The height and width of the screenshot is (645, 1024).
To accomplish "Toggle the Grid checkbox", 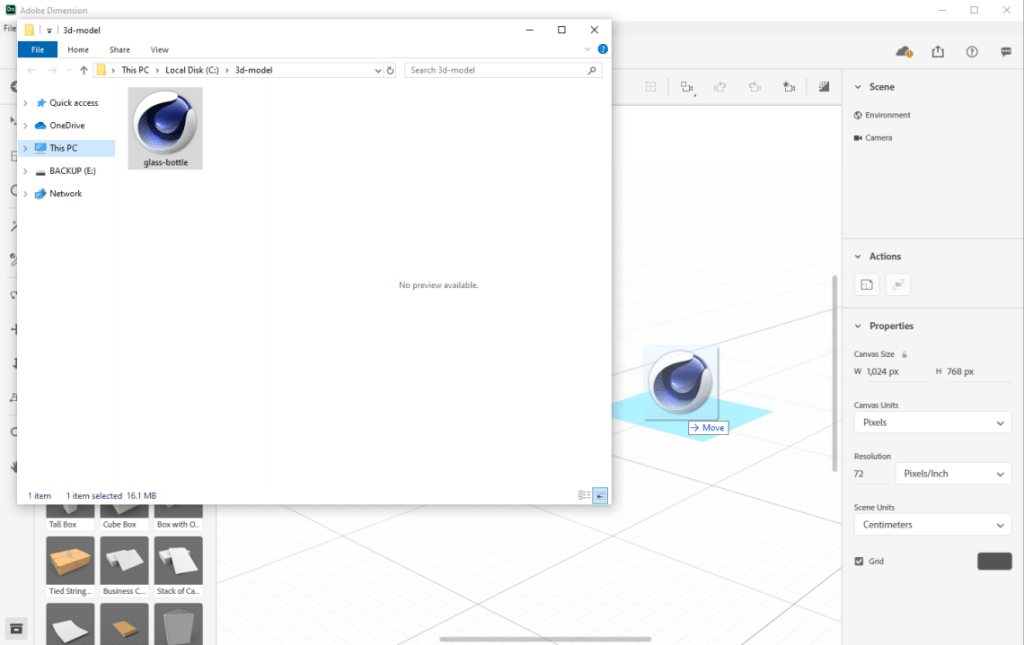I will click(859, 561).
